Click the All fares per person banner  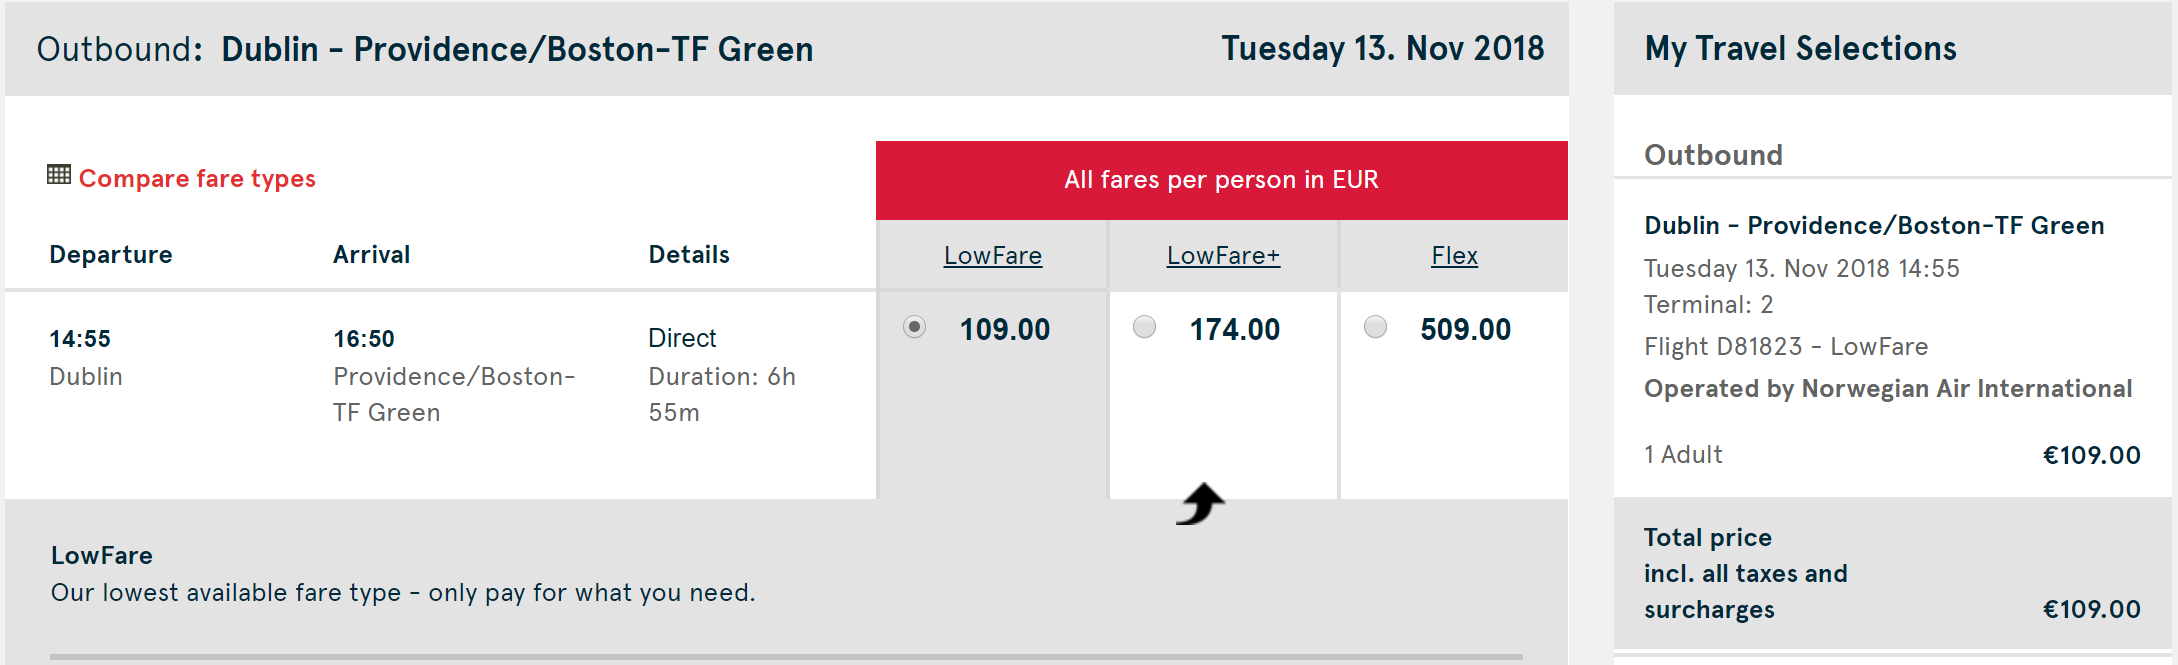pyautogui.click(x=1222, y=180)
